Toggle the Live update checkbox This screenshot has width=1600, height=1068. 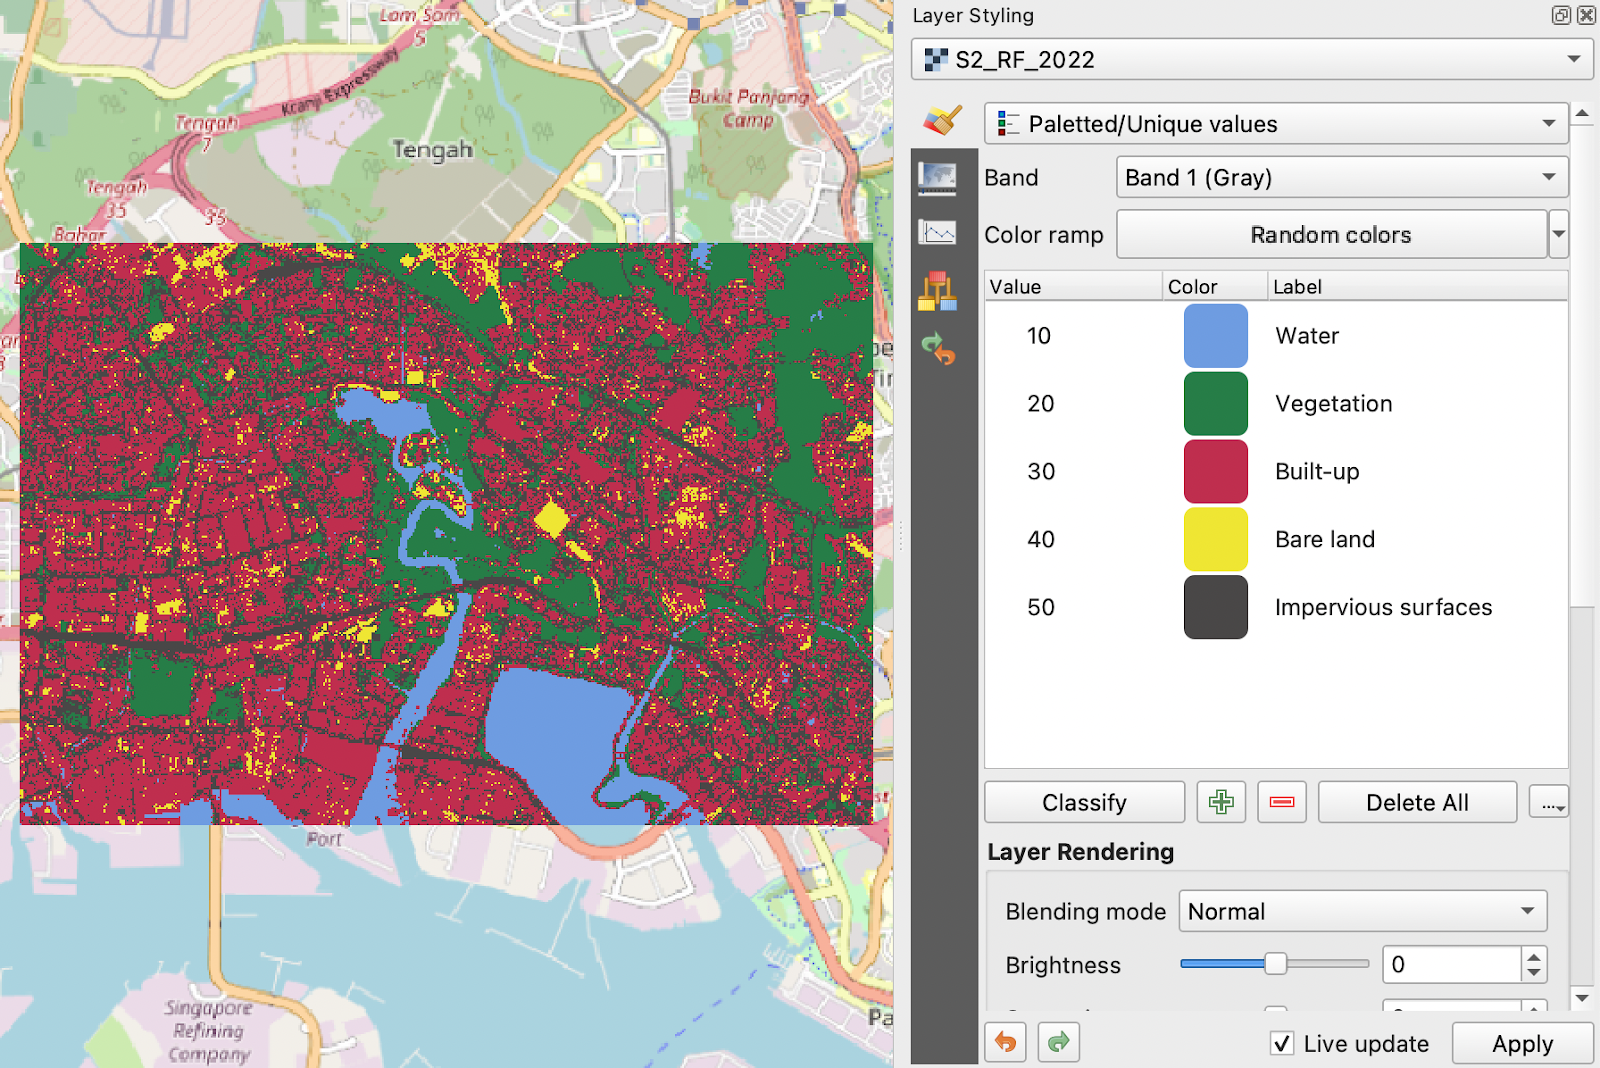[x=1282, y=1044]
